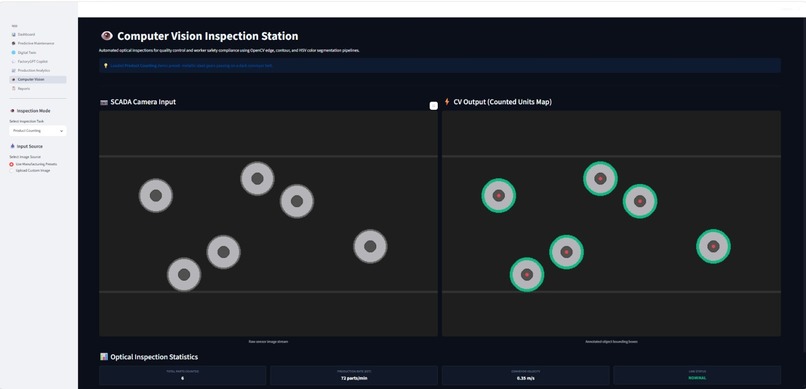
Task: Click the Dashboard sidebar icon
Action: 13,34
